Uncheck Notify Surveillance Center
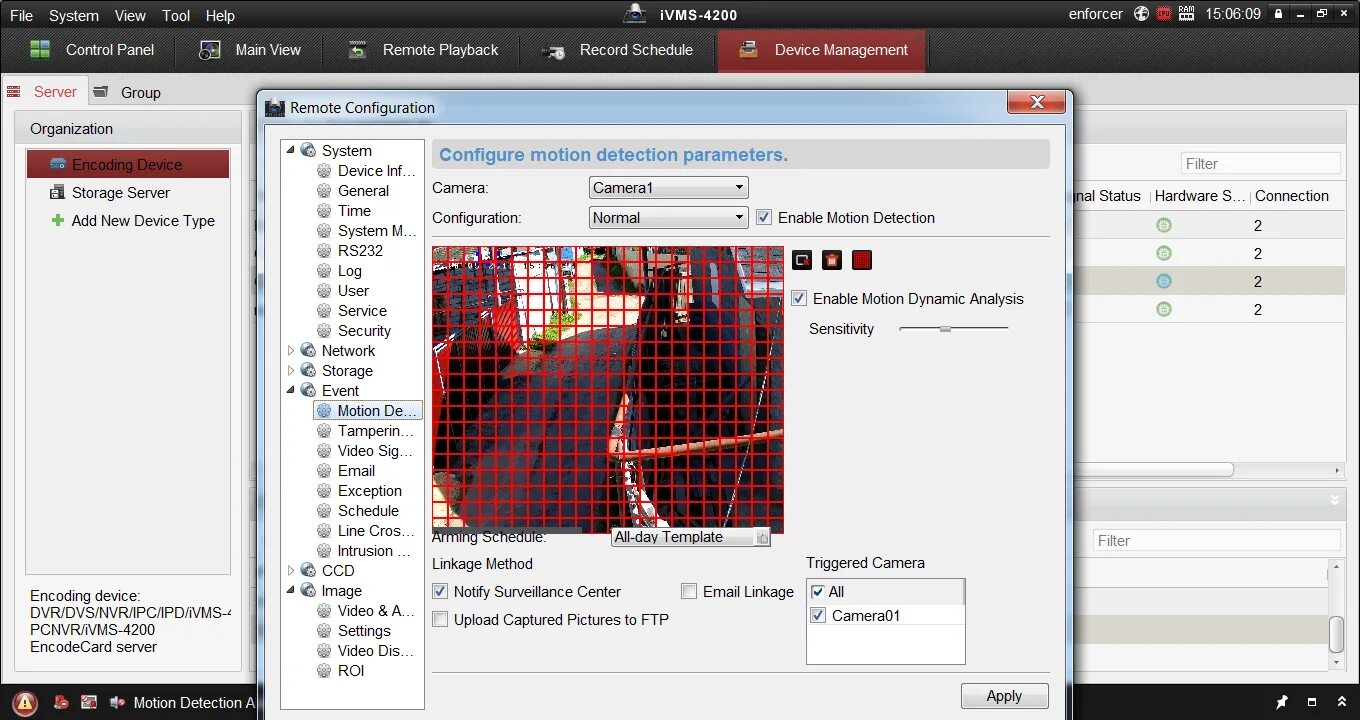This screenshot has height=720, width=1360. 440,591
